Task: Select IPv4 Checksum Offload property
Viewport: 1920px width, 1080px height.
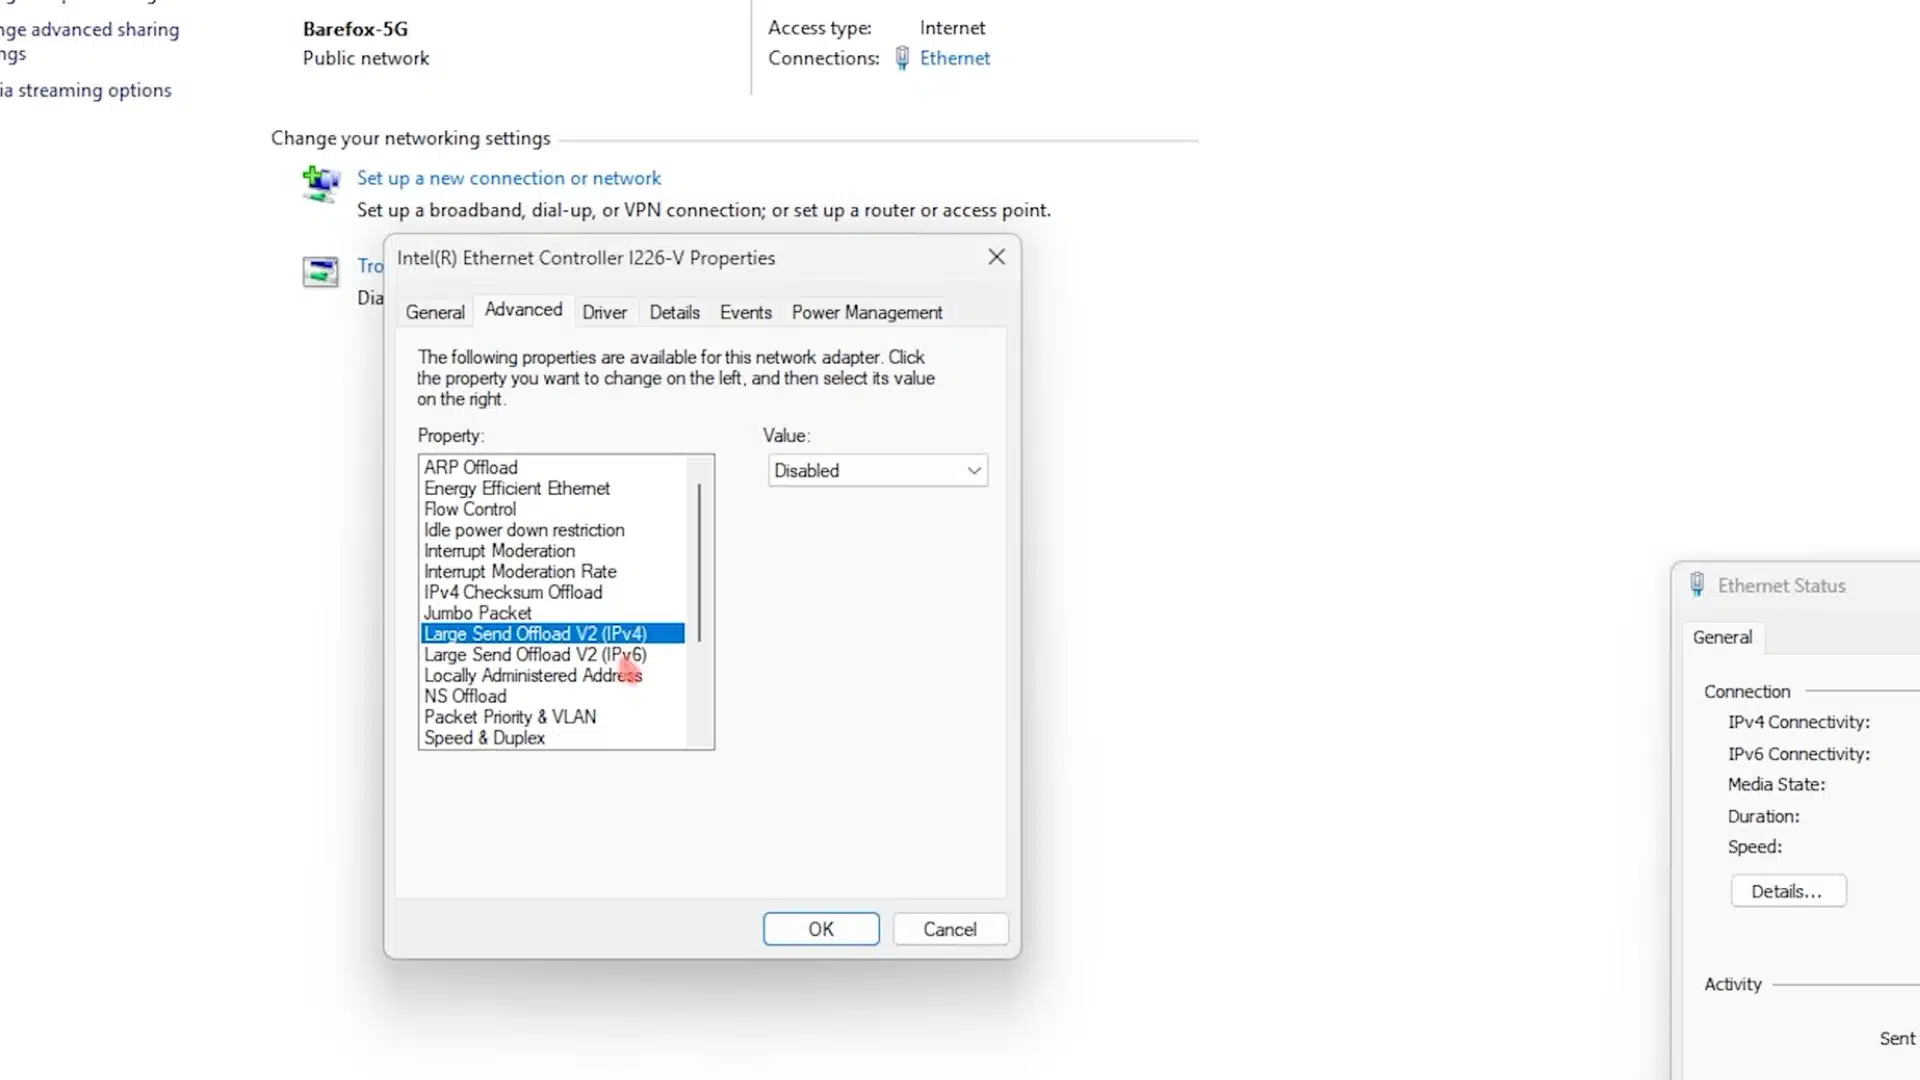Action: (x=552, y=592)
